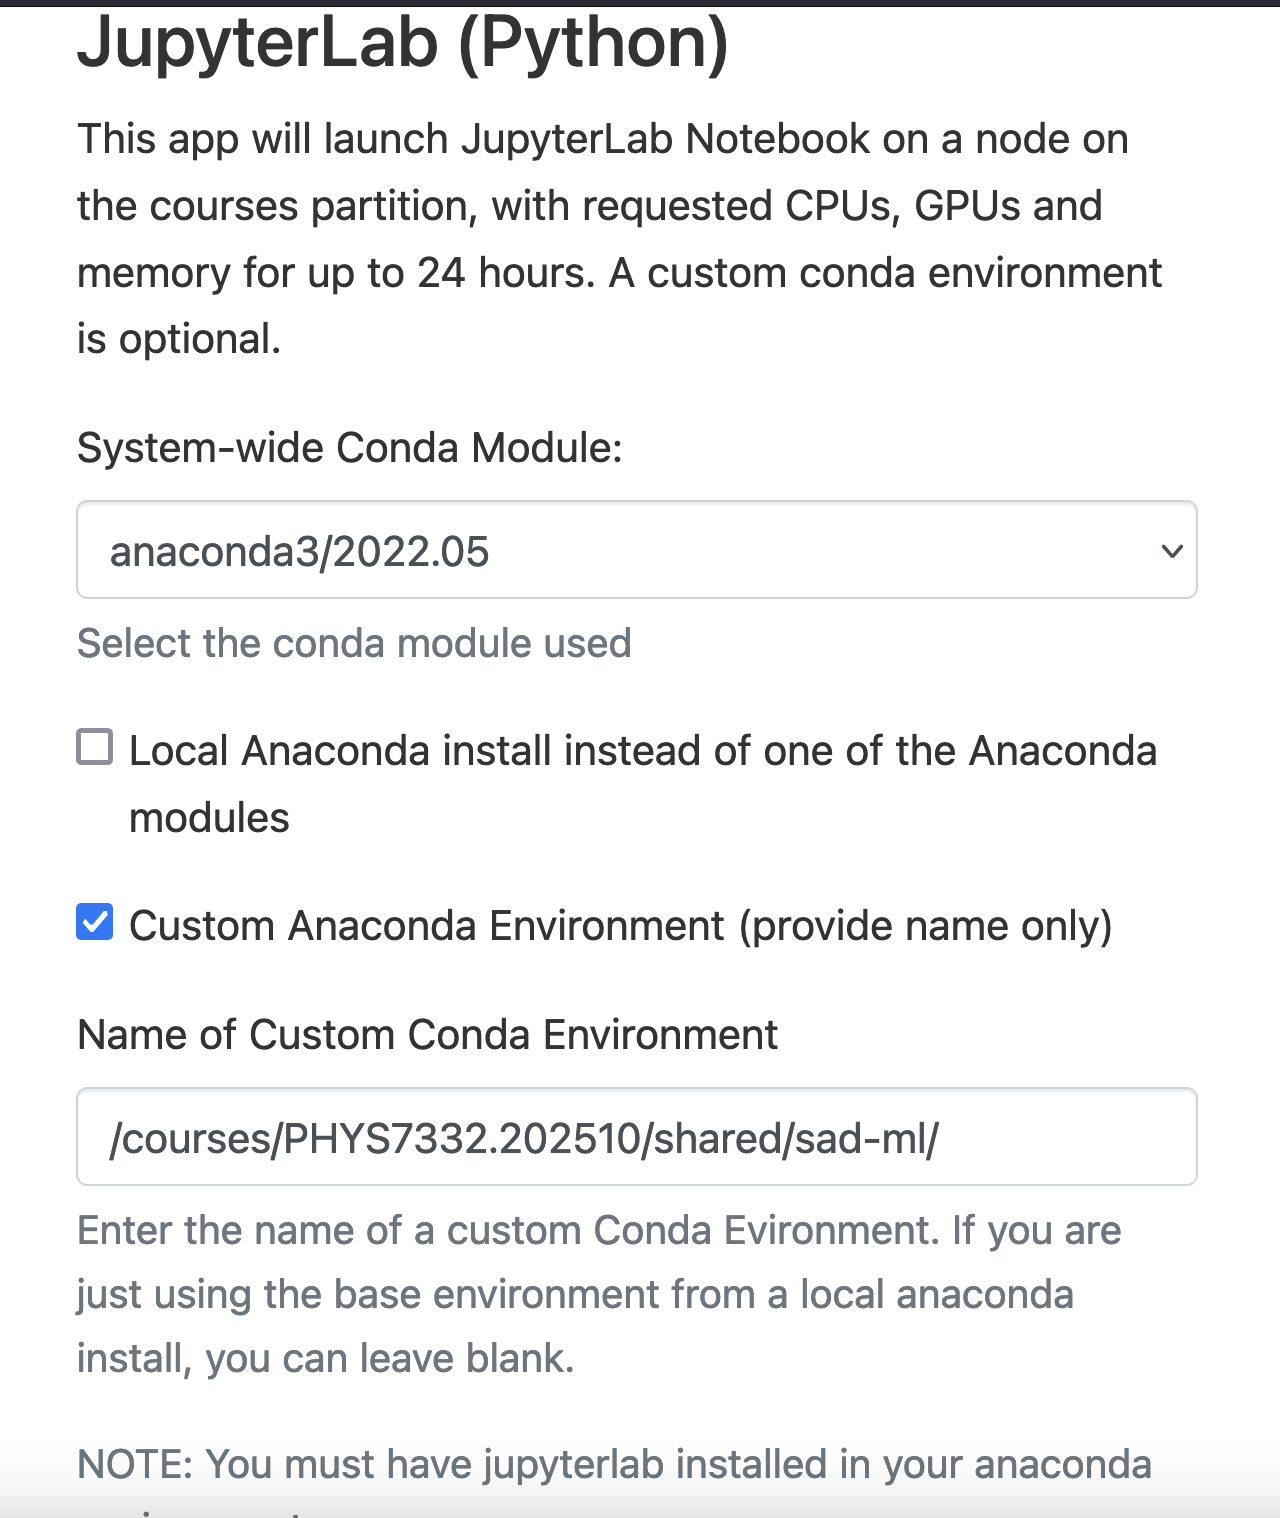1280x1518 pixels.
Task: Click the "is optional." text
Action: [x=179, y=340]
